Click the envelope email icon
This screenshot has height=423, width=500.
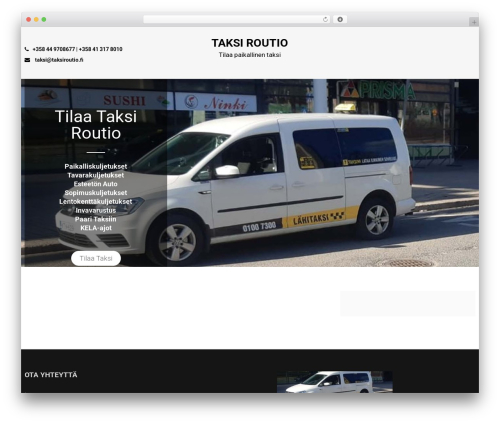pos(27,60)
